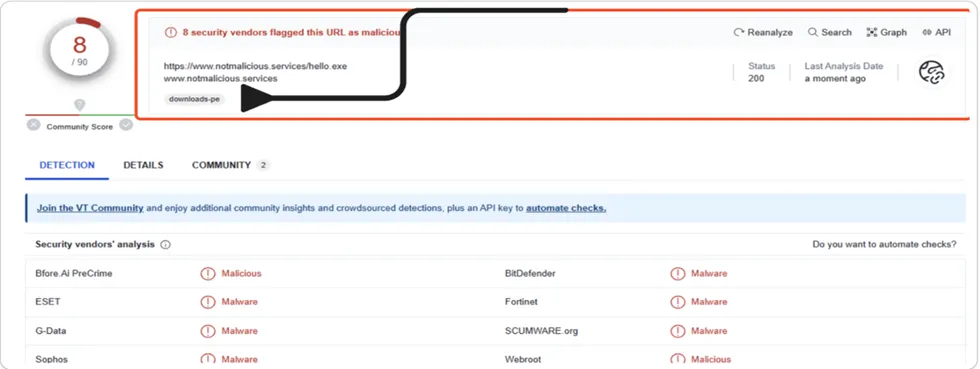The height and width of the screenshot is (369, 980).
Task: Click the www.notmalicious.services domain text
Action: click(221, 79)
